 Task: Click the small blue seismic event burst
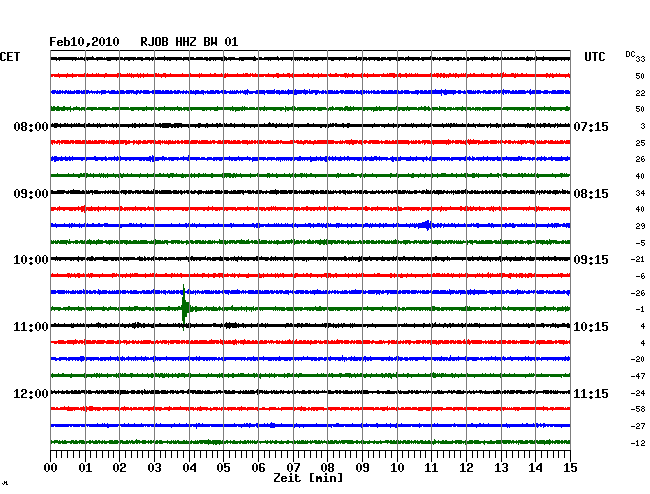point(427,225)
